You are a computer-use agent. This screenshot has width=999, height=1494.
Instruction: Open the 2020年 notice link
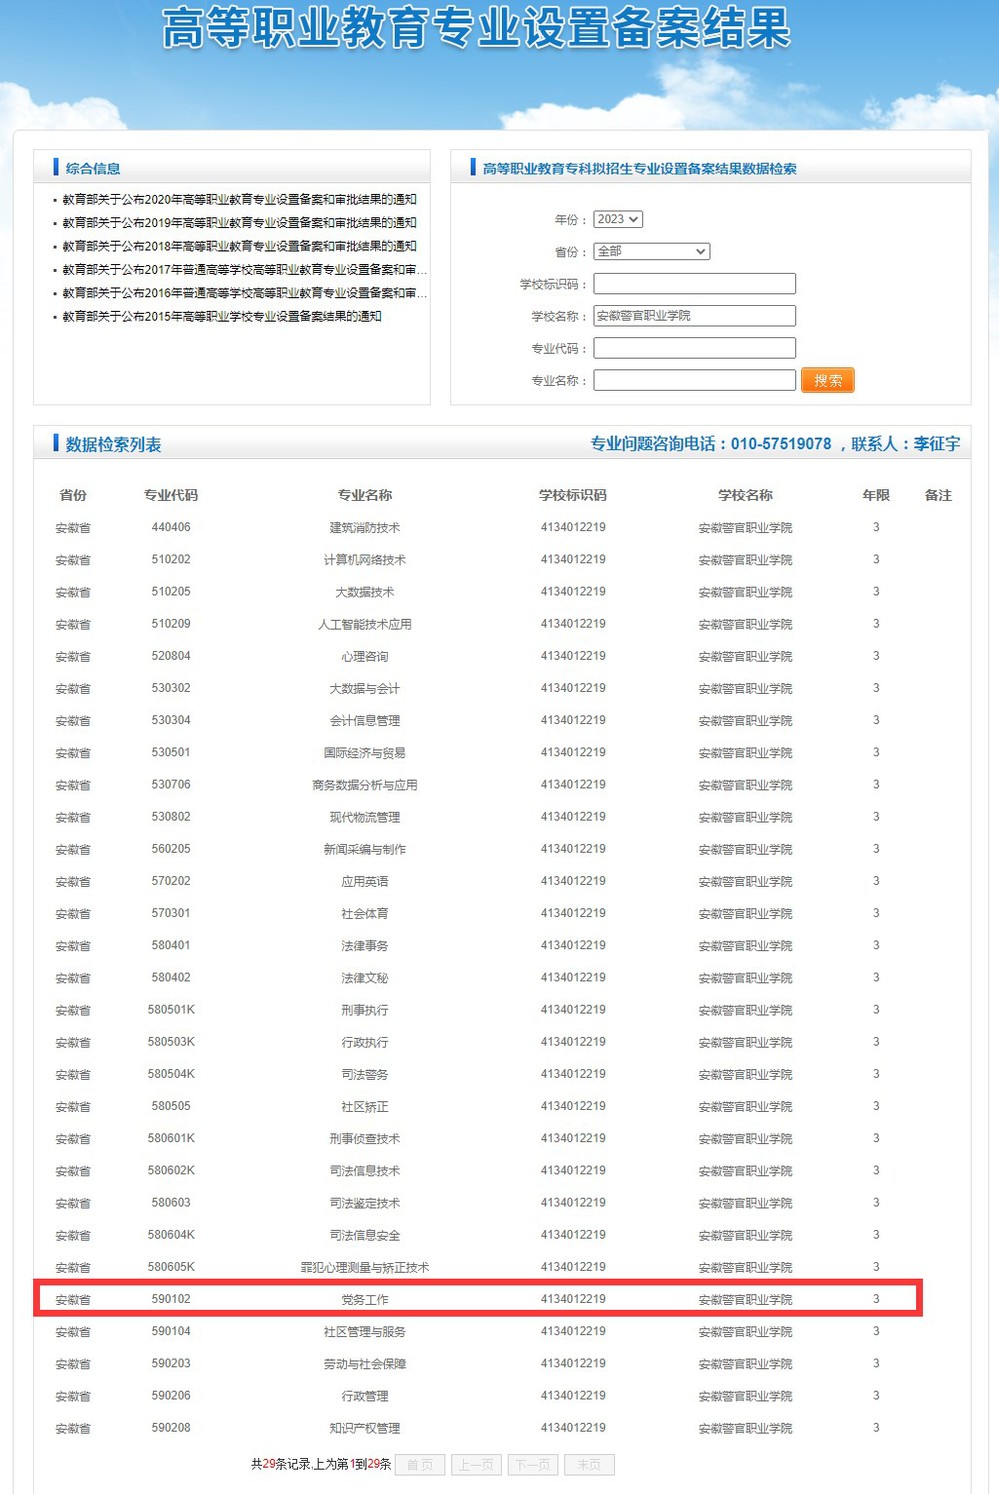239,200
